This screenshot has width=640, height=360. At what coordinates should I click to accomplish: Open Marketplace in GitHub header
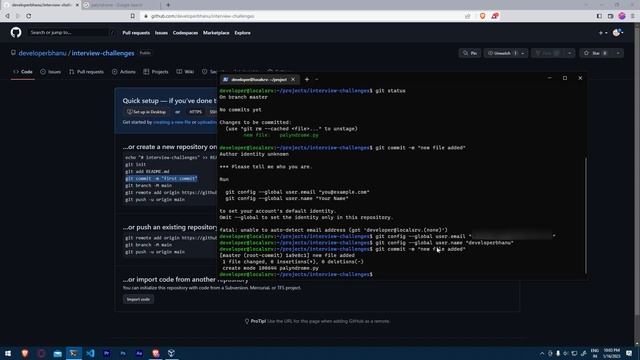pyautogui.click(x=216, y=33)
